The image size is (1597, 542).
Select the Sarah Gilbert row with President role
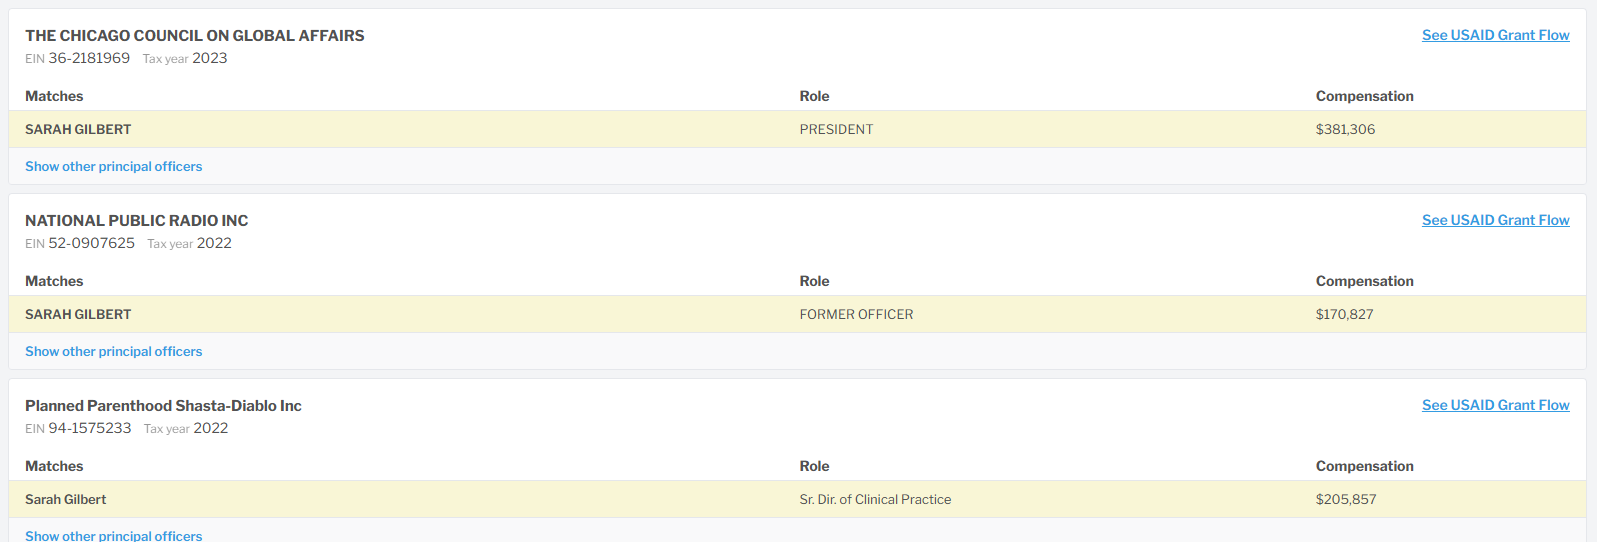pos(78,129)
